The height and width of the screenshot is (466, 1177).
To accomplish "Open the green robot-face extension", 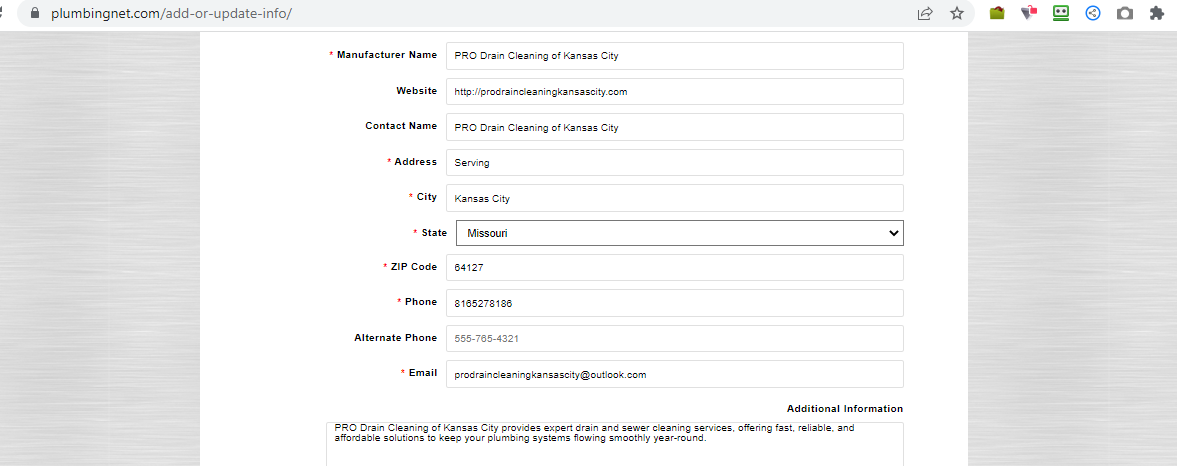I will (x=1061, y=13).
